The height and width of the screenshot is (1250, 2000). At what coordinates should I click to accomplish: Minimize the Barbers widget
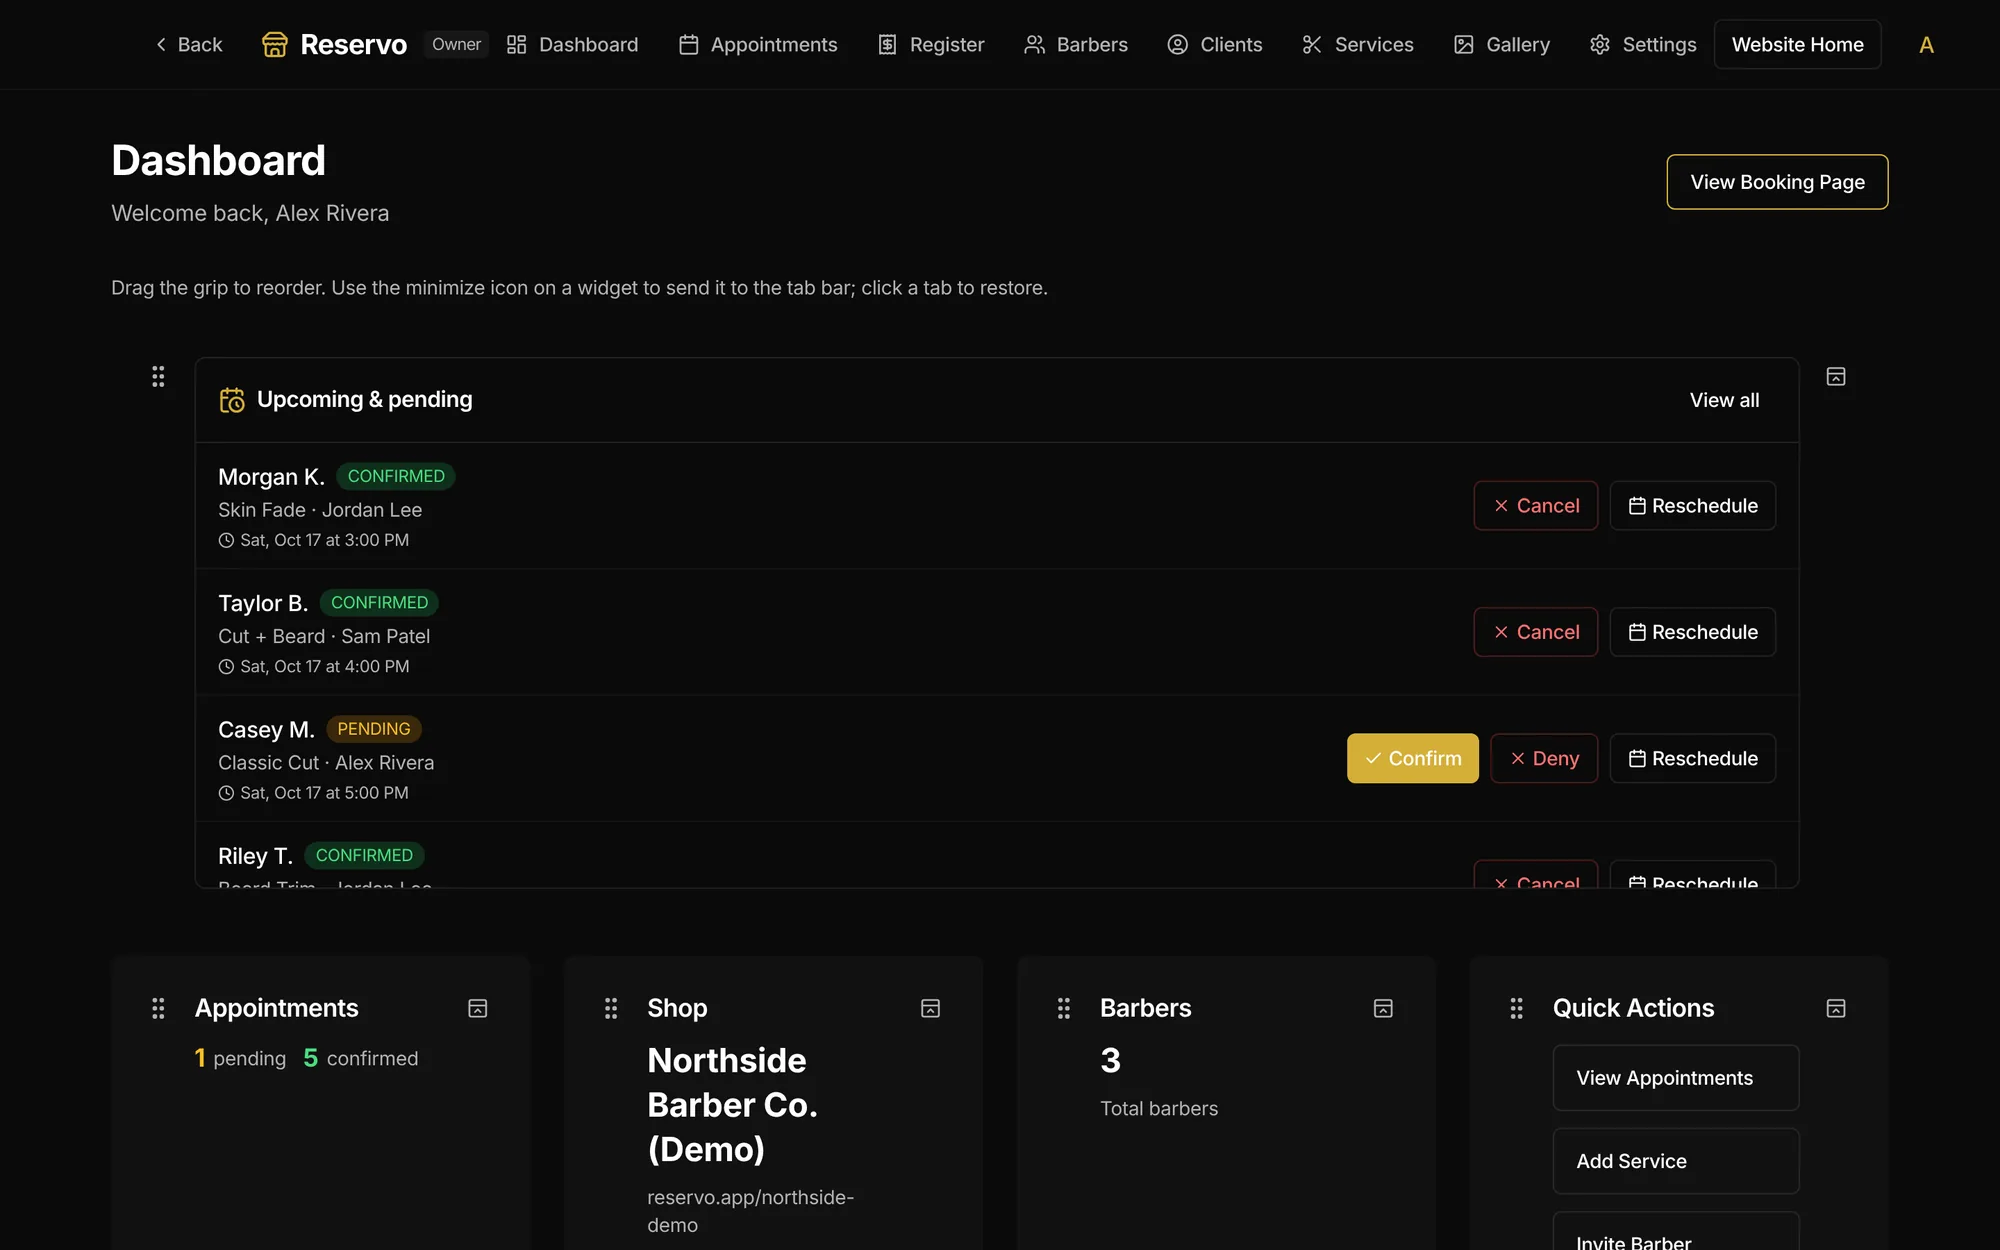pyautogui.click(x=1383, y=1008)
